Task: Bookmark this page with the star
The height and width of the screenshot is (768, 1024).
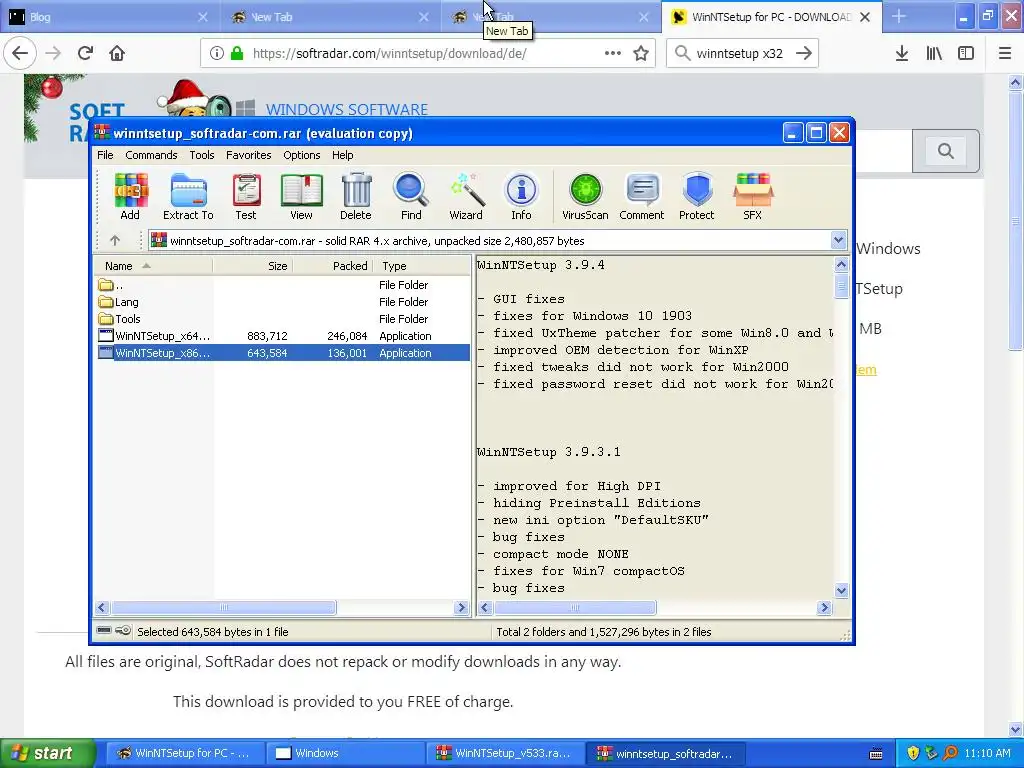Action: point(641,53)
